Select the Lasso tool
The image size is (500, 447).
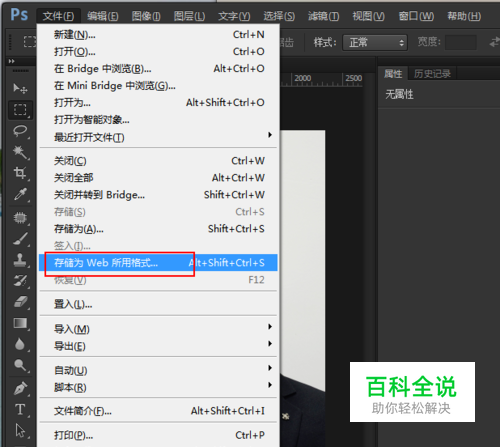click(x=20, y=131)
